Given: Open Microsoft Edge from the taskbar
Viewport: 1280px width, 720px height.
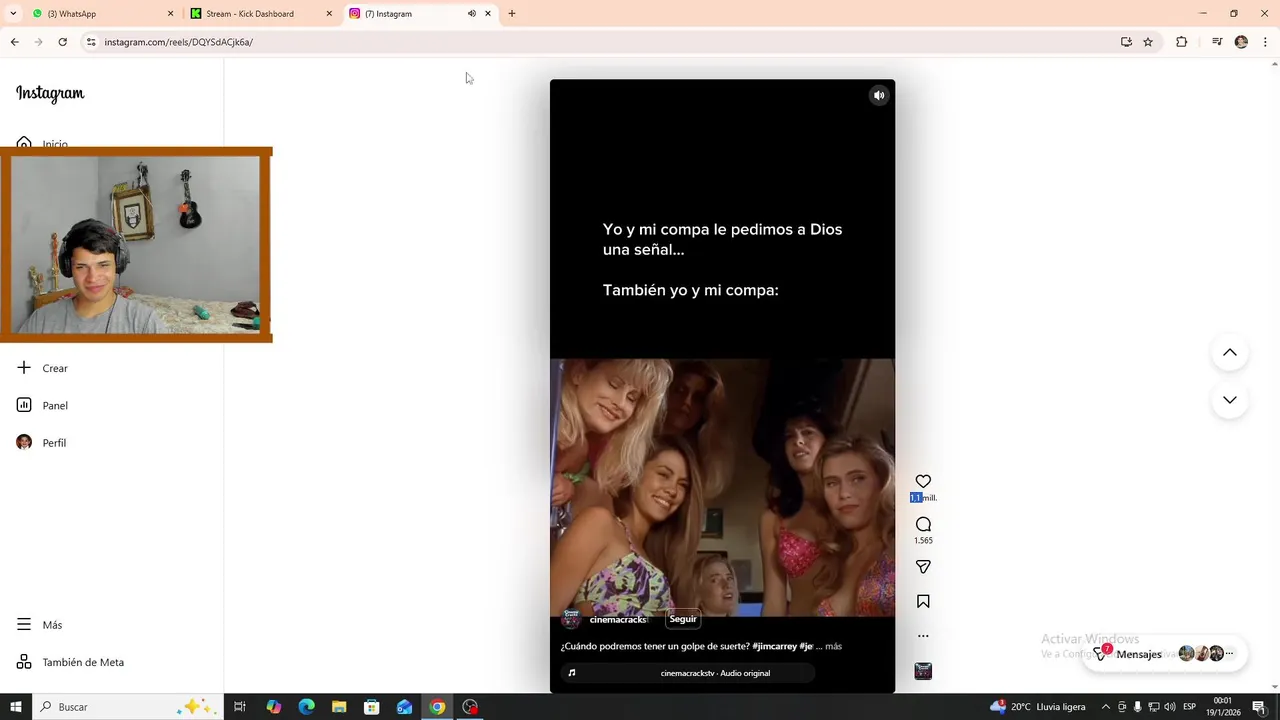Looking at the screenshot, I should coord(306,707).
